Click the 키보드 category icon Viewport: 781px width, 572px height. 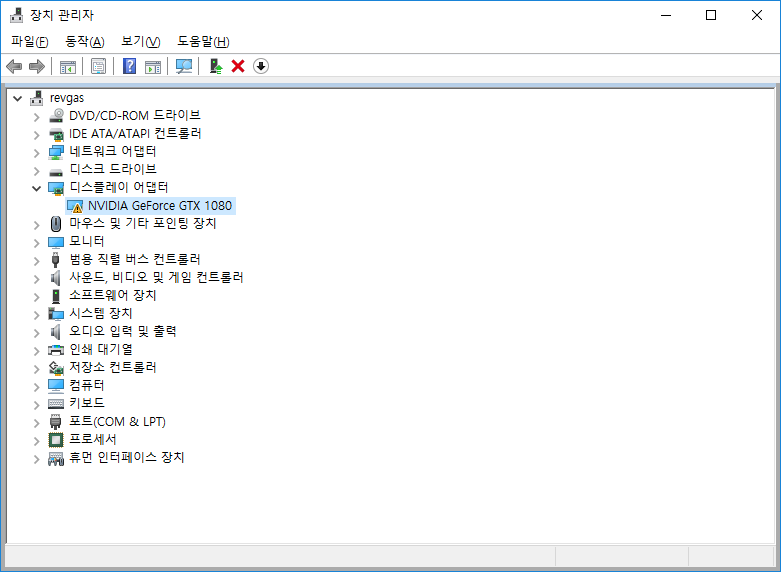pyautogui.click(x=56, y=404)
